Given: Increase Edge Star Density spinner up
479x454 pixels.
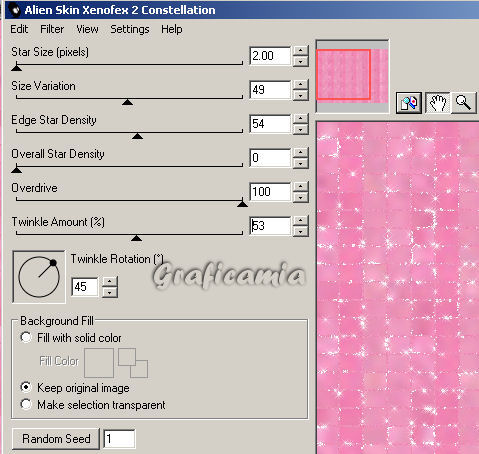Looking at the screenshot, I should 301,119.
